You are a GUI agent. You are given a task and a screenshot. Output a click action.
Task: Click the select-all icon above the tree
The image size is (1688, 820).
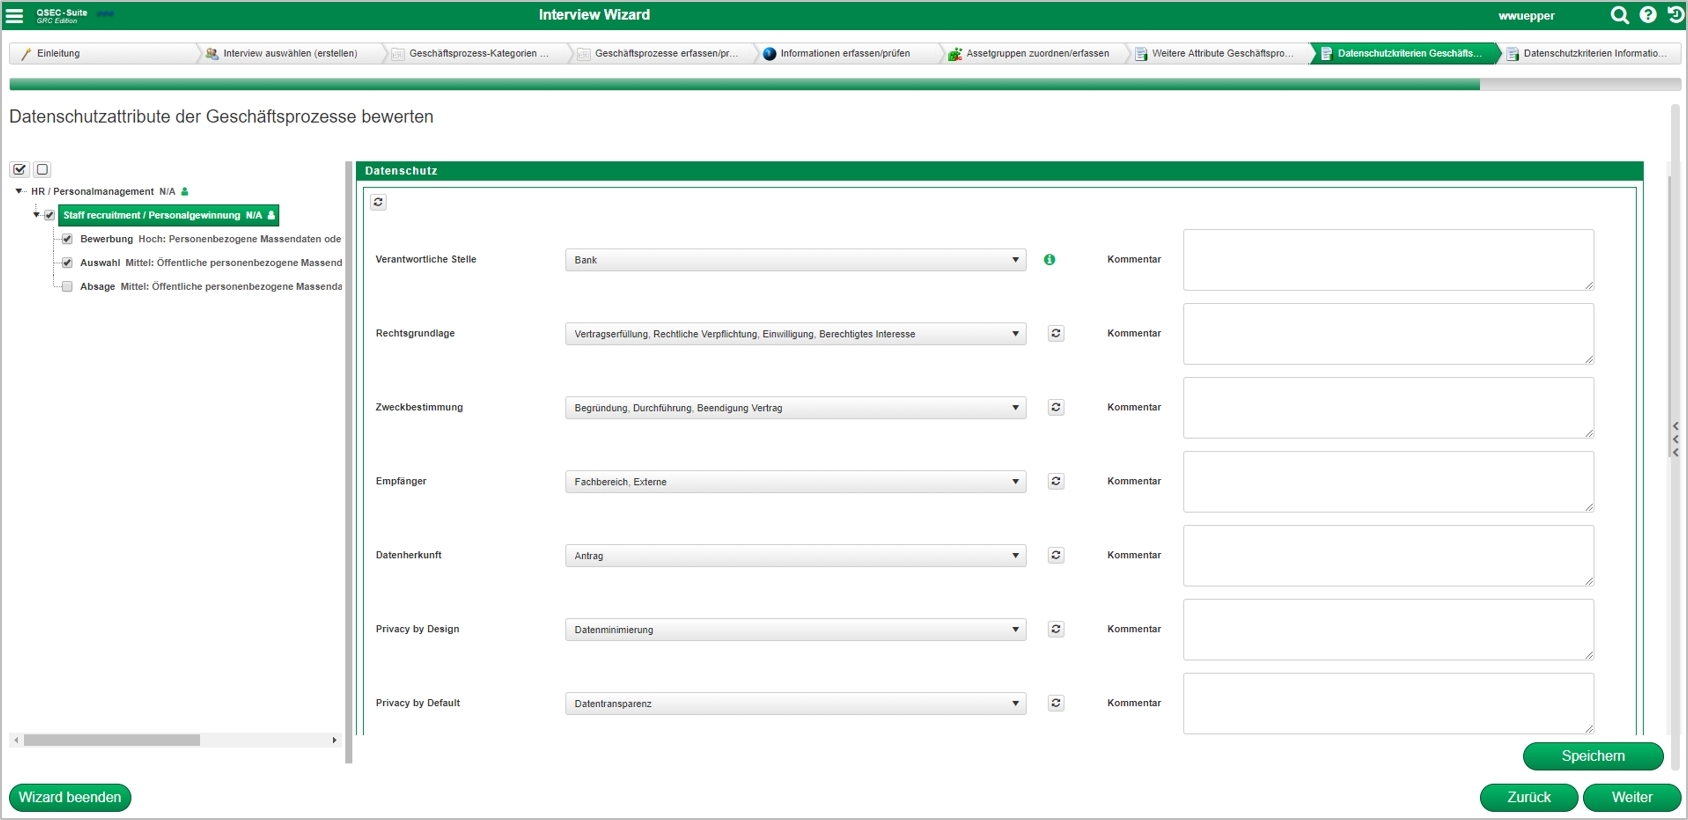pyautogui.click(x=20, y=170)
